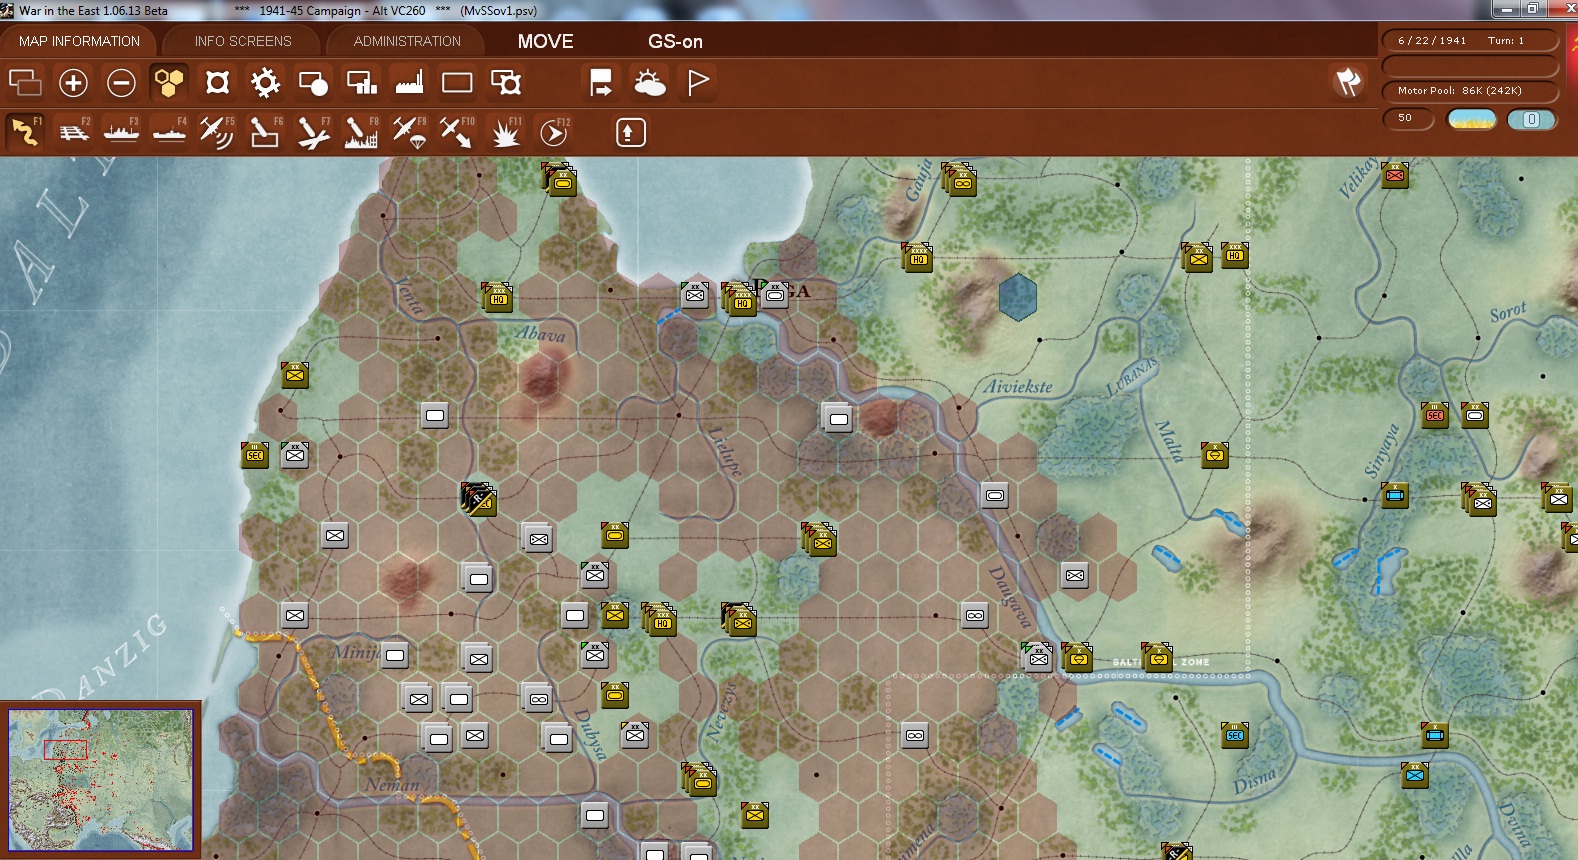Click the outlined pennant flag icon
Screen dimensions: 1578x860
point(698,82)
